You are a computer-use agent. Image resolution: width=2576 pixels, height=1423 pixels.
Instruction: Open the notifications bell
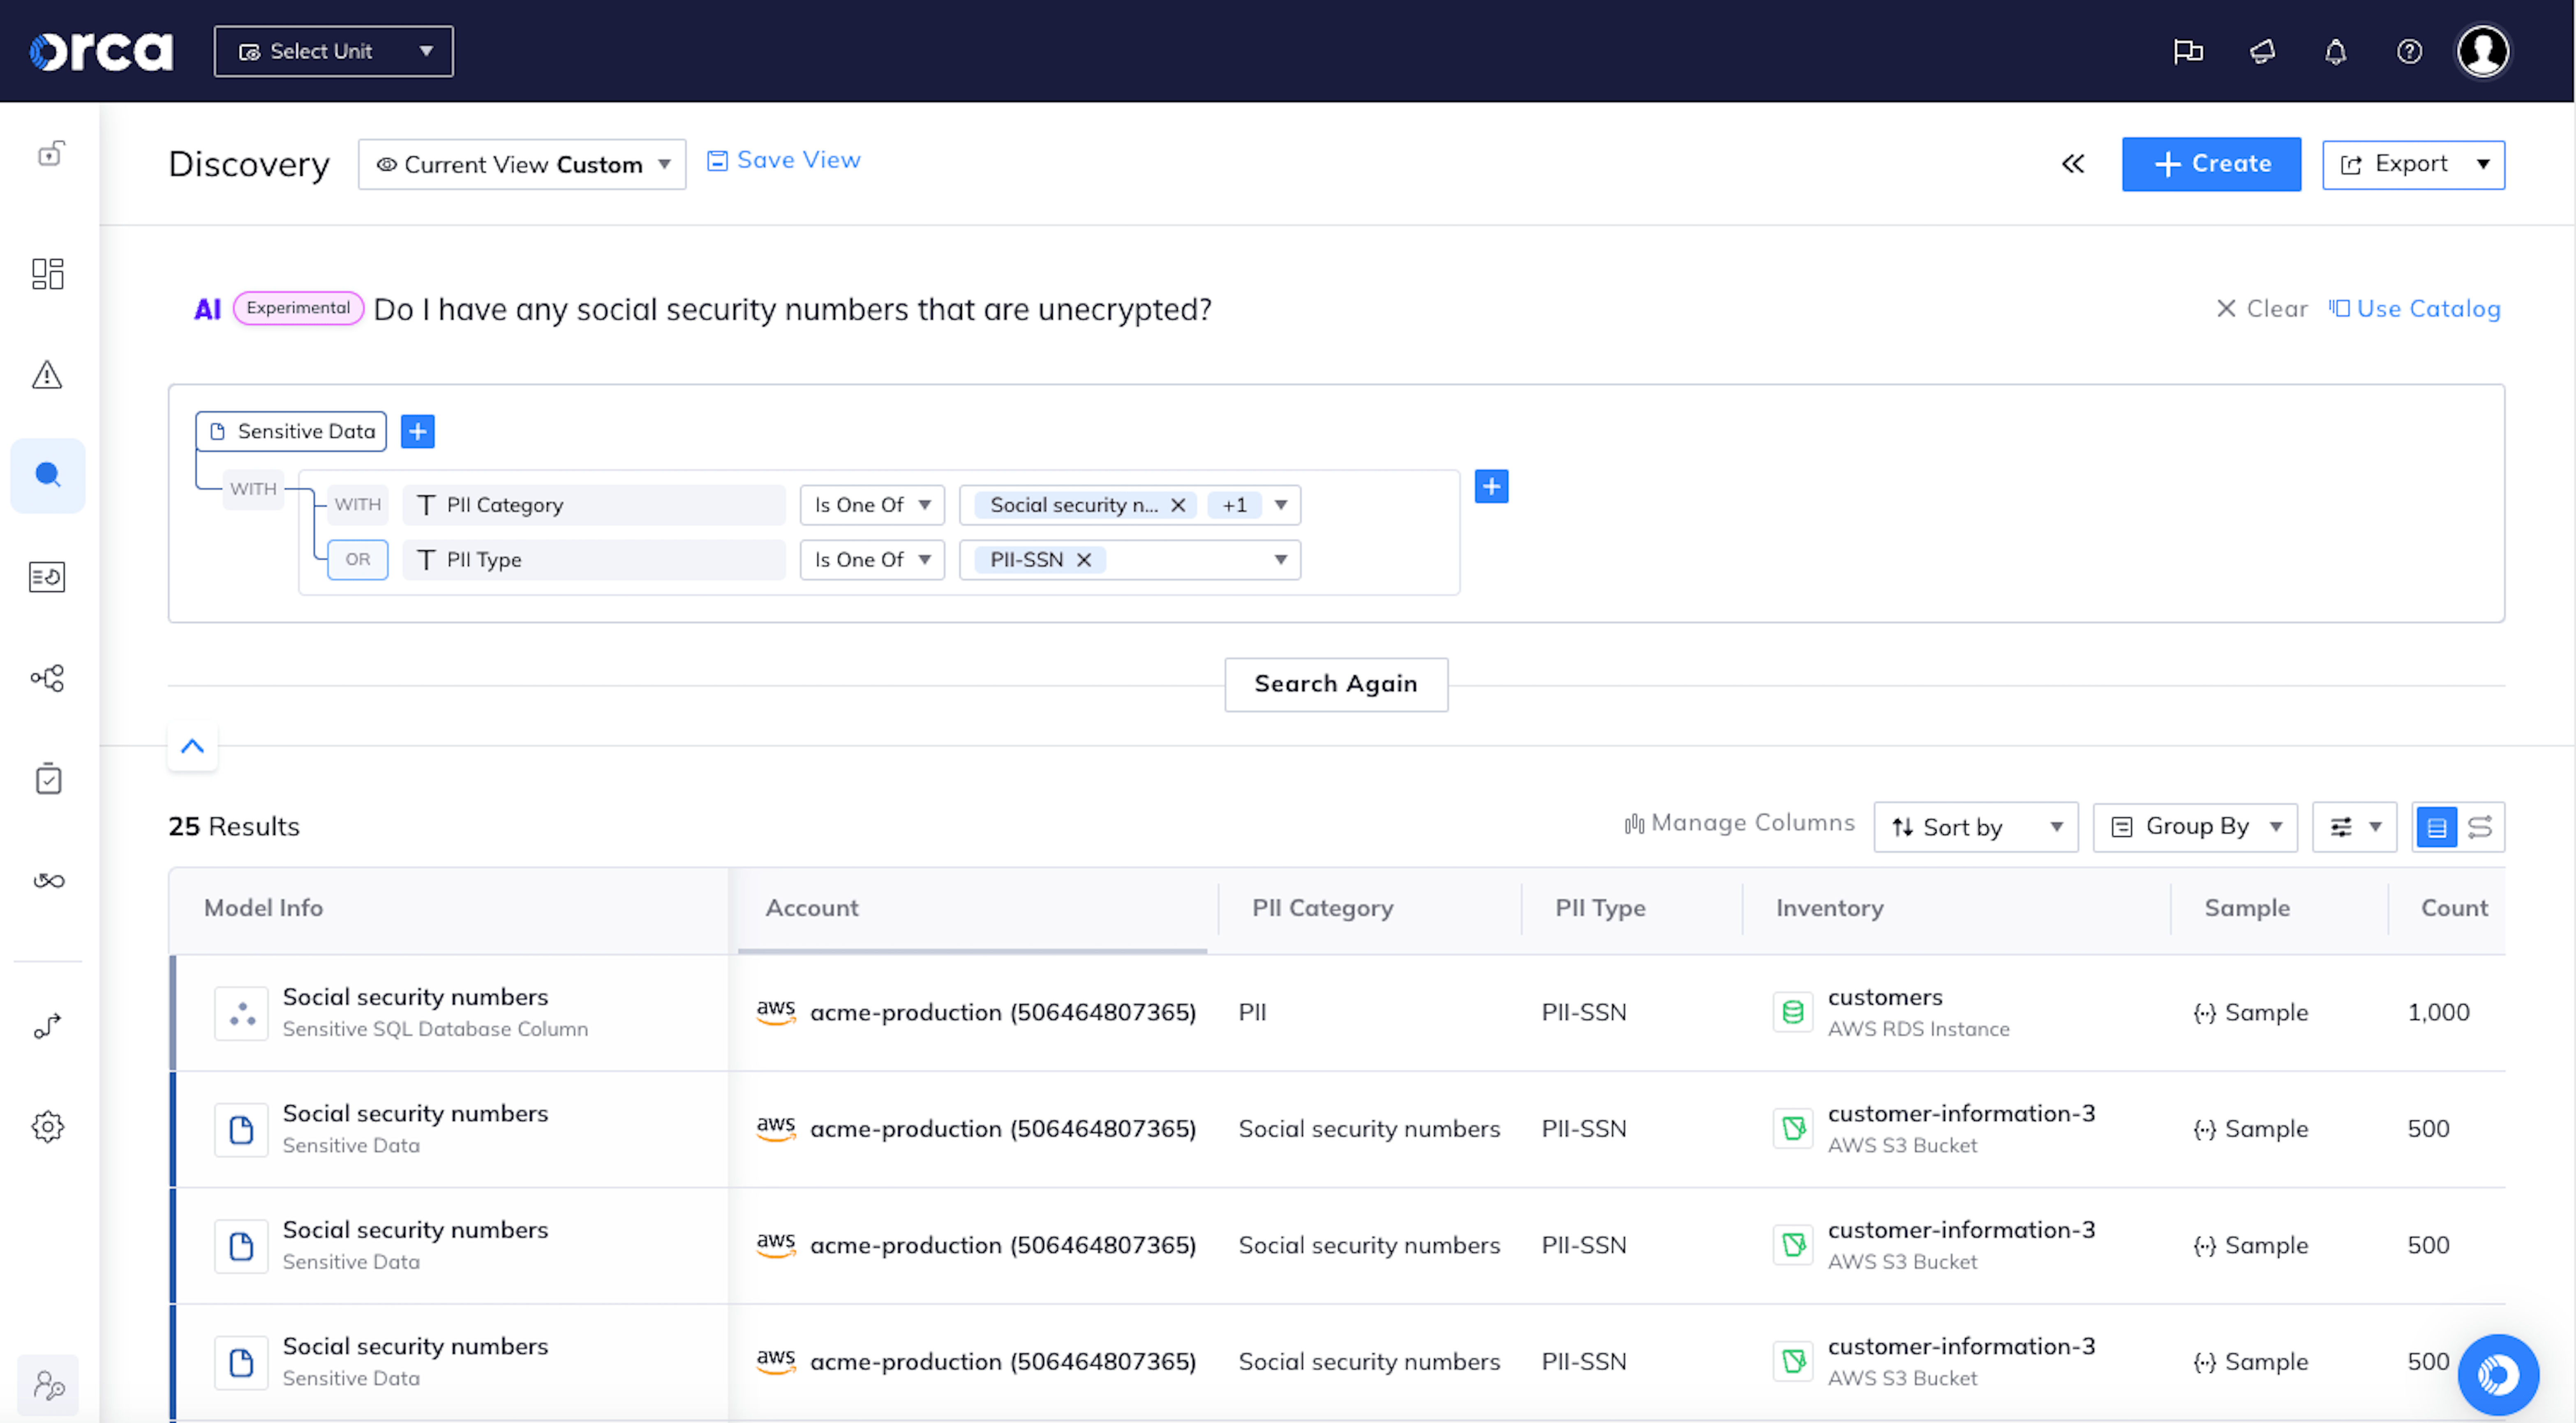point(2336,51)
